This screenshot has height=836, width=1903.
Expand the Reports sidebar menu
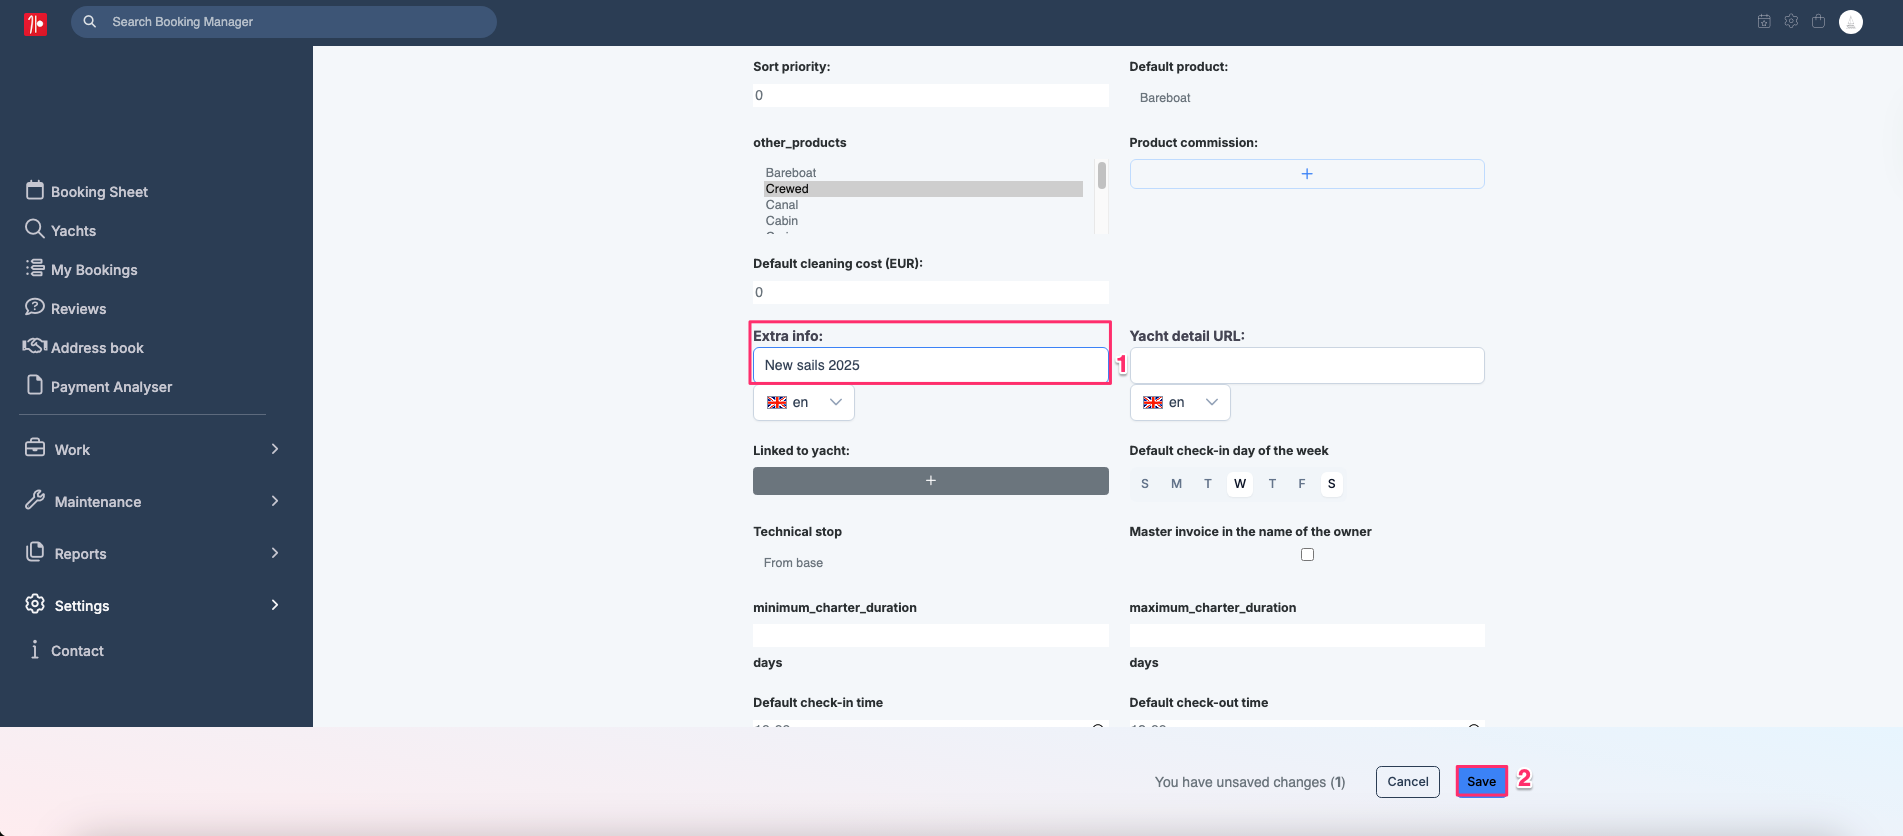[x=151, y=553]
